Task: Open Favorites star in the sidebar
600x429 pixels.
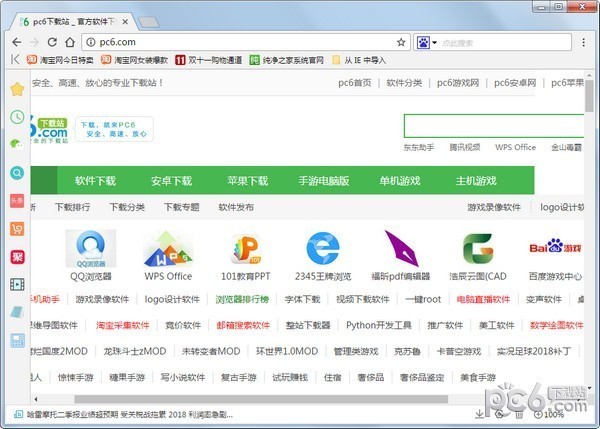Action: tap(17, 89)
